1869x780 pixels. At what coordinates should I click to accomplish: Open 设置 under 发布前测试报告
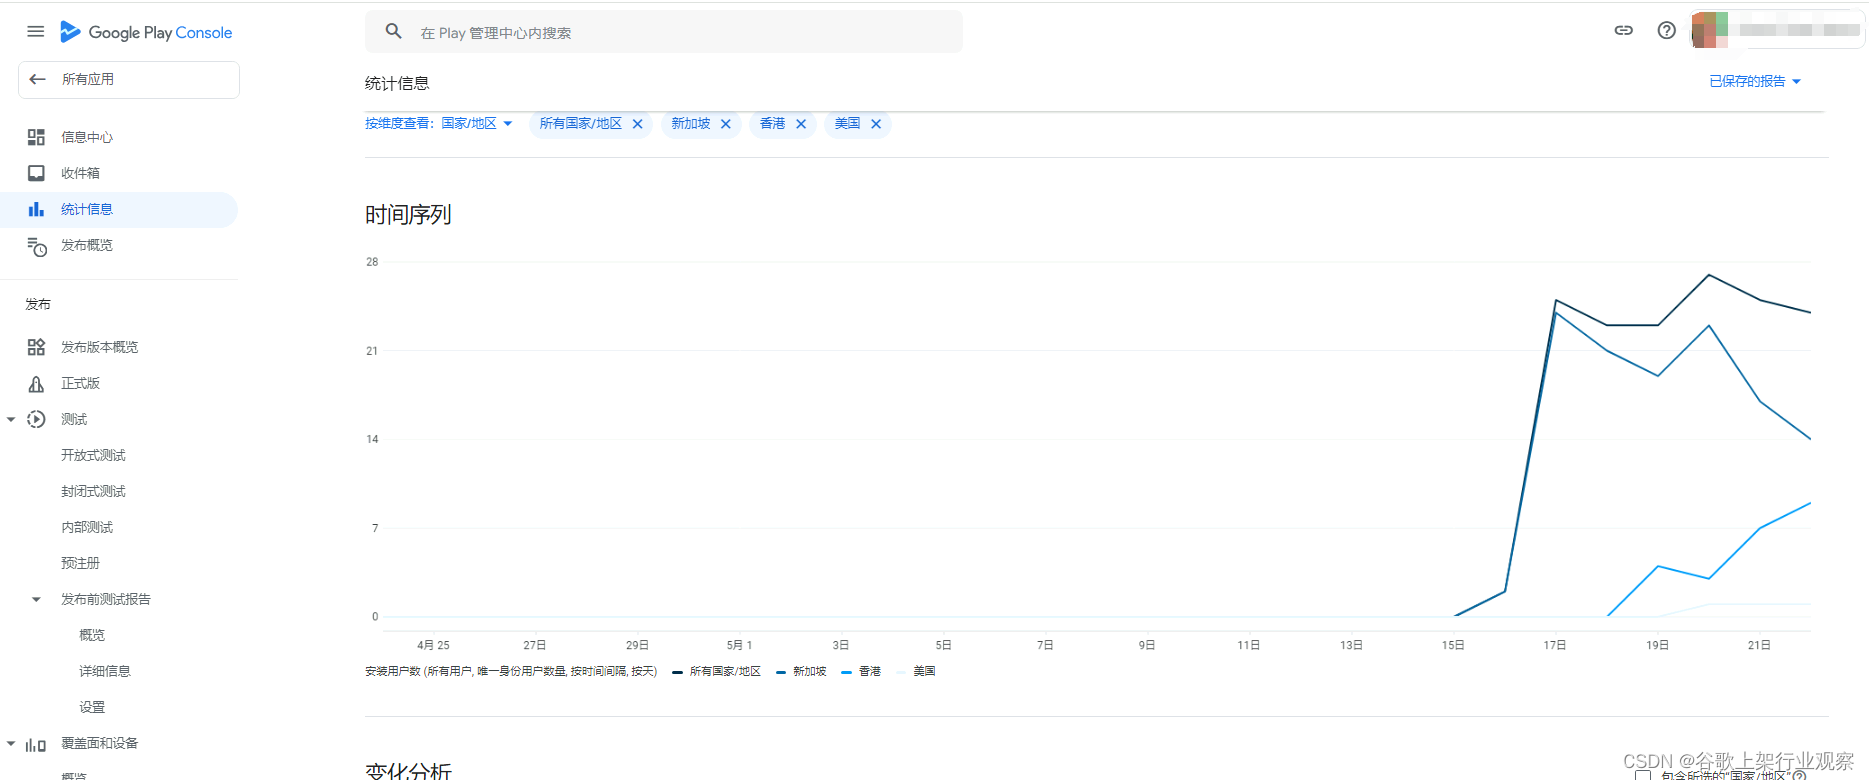click(92, 707)
